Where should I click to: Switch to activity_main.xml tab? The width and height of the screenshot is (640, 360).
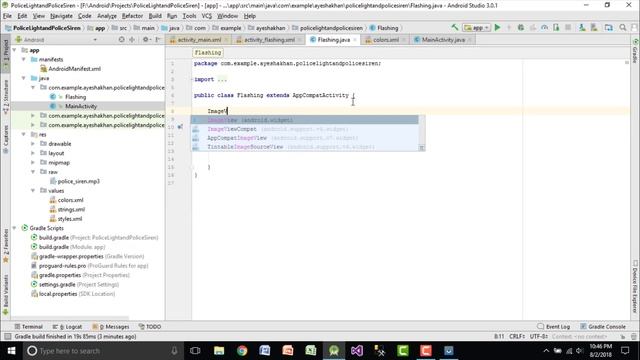[x=199, y=40]
